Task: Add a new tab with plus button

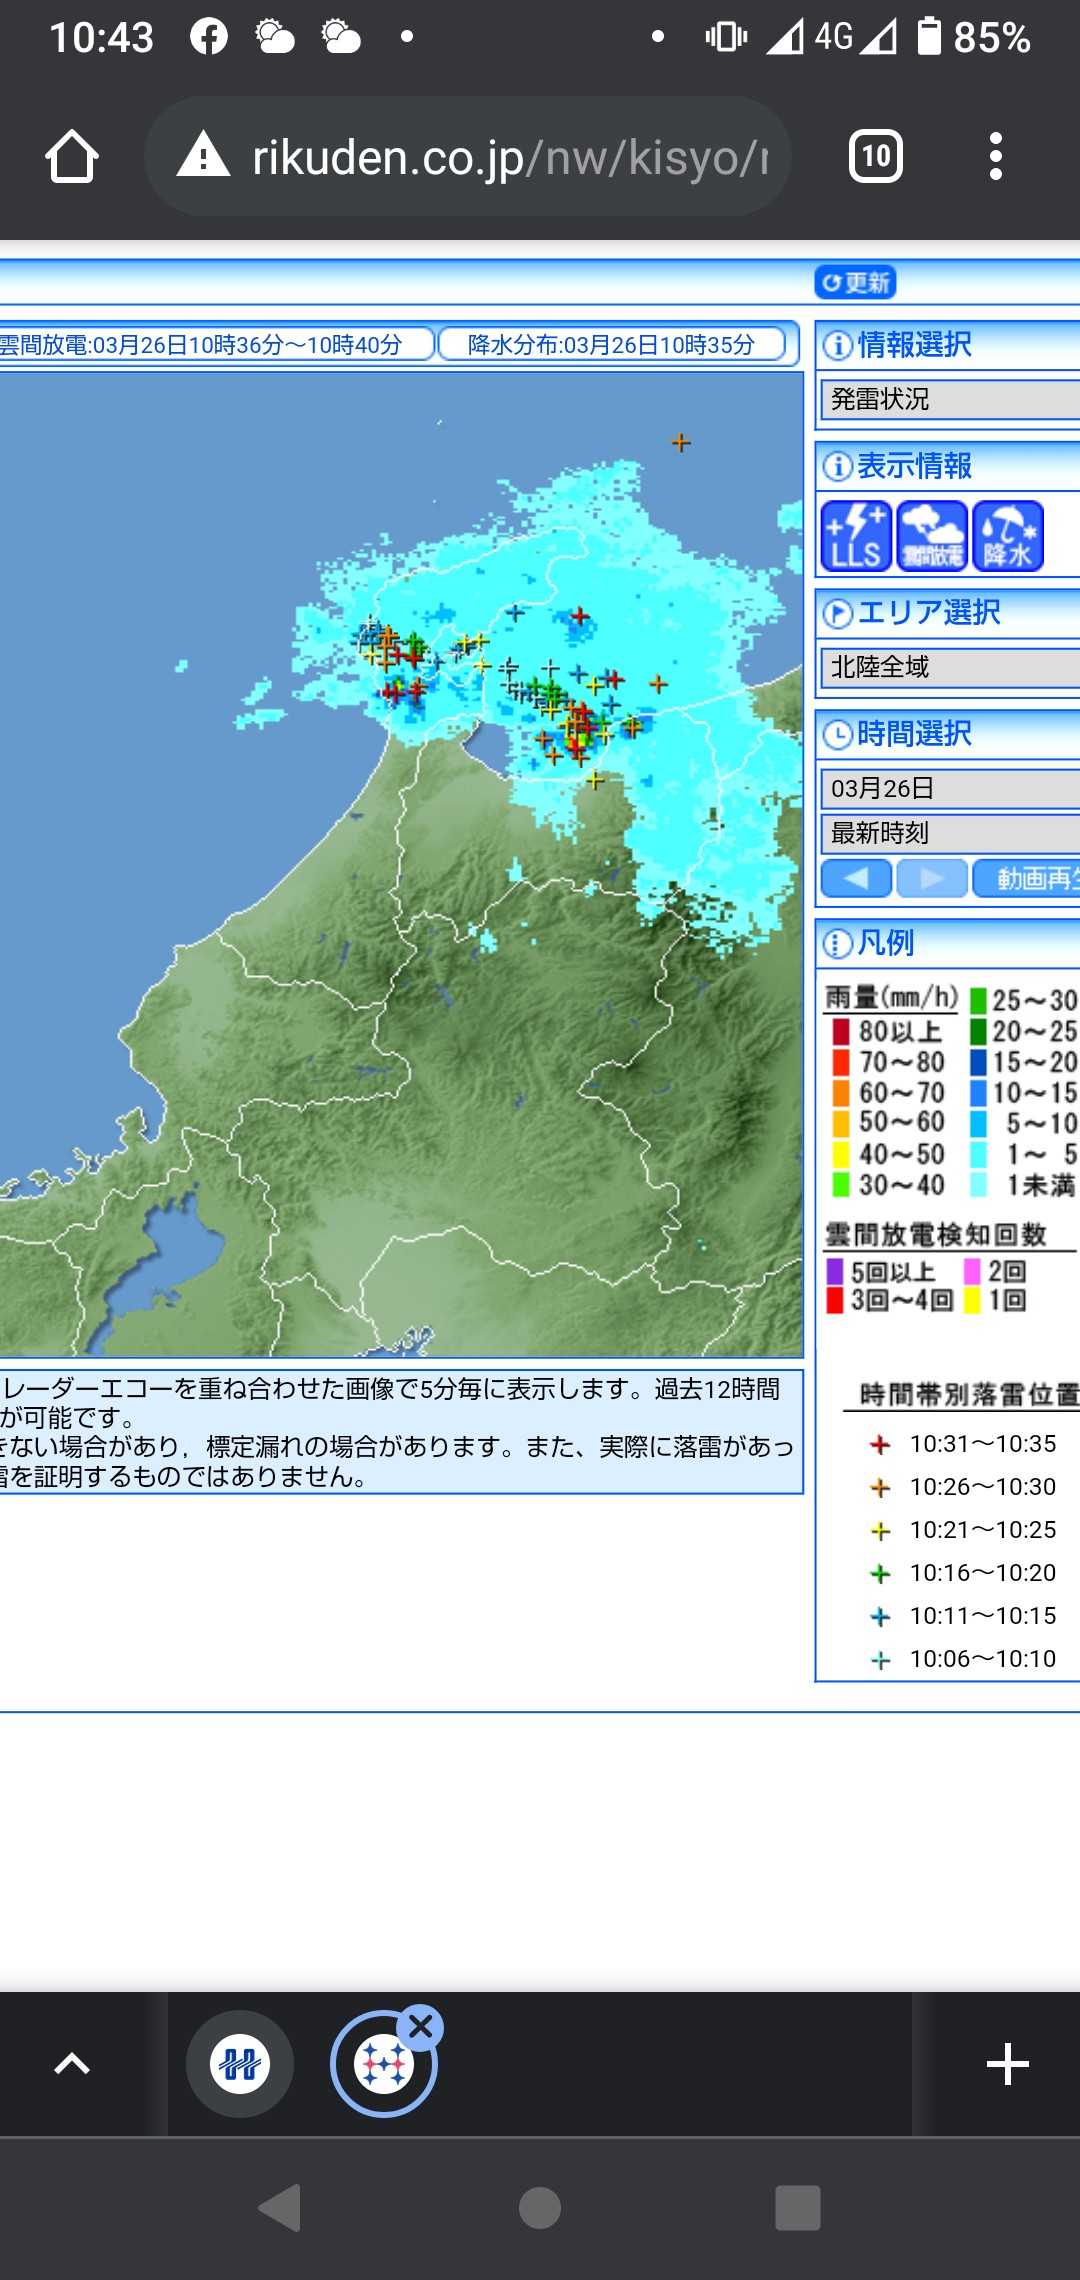Action: (x=1007, y=2064)
